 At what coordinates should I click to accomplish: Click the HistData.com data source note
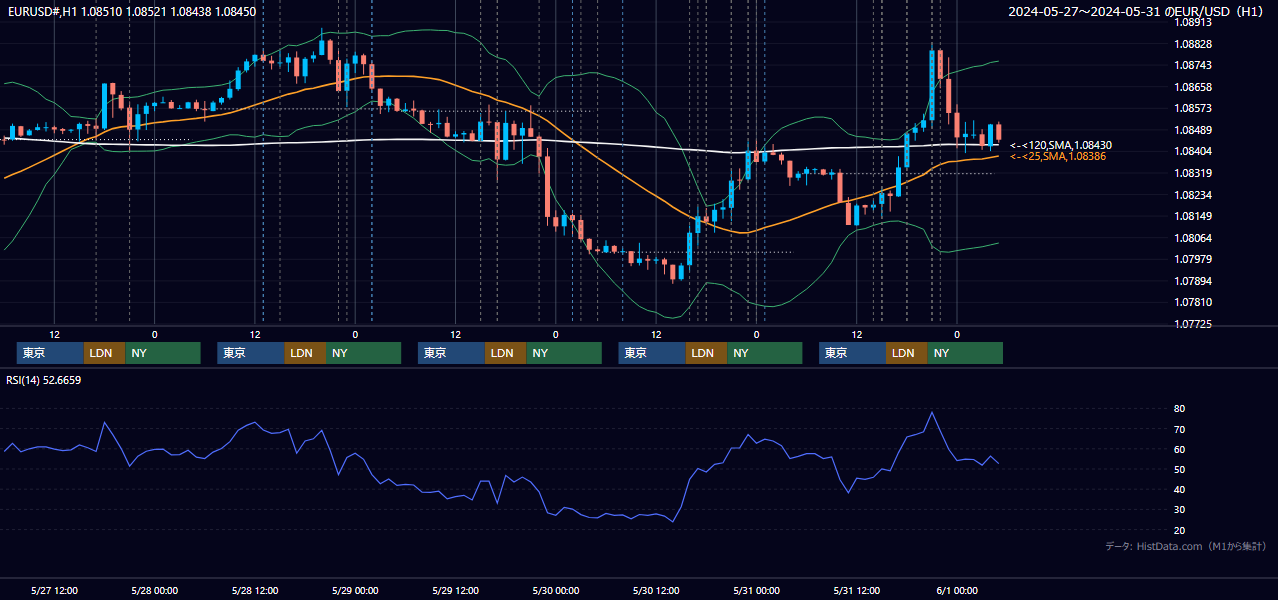(1186, 546)
